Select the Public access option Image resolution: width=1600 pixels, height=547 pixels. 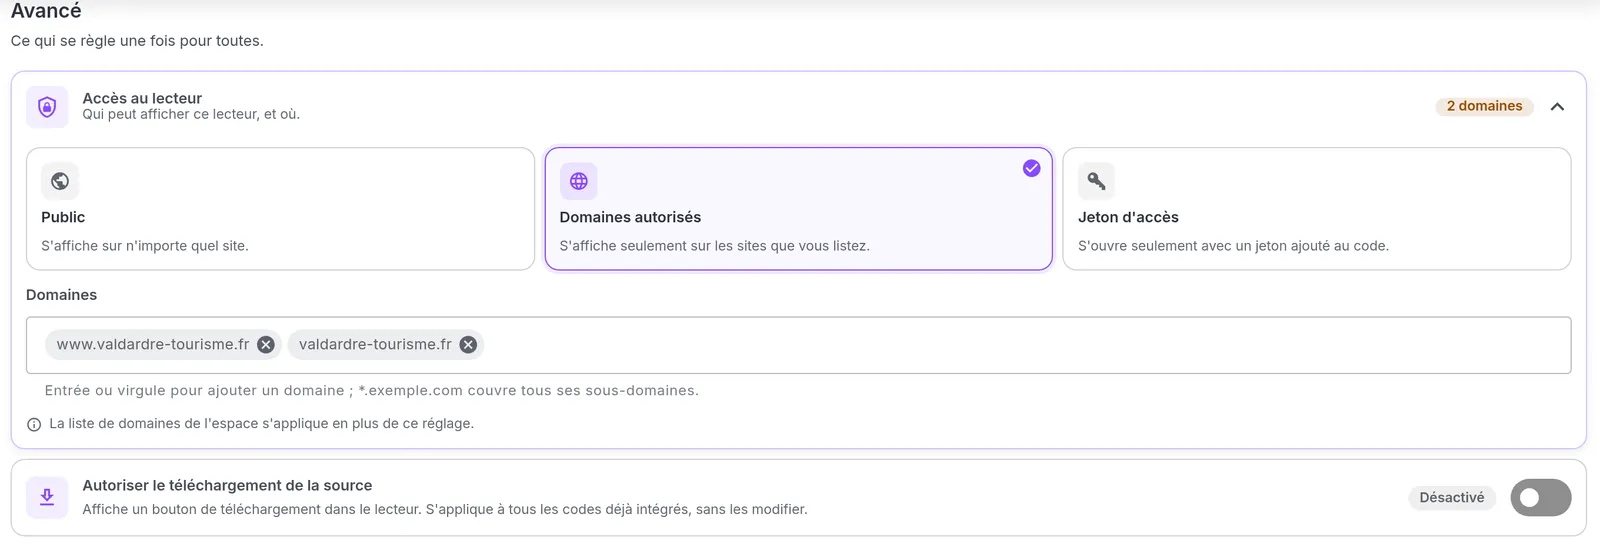(x=280, y=209)
